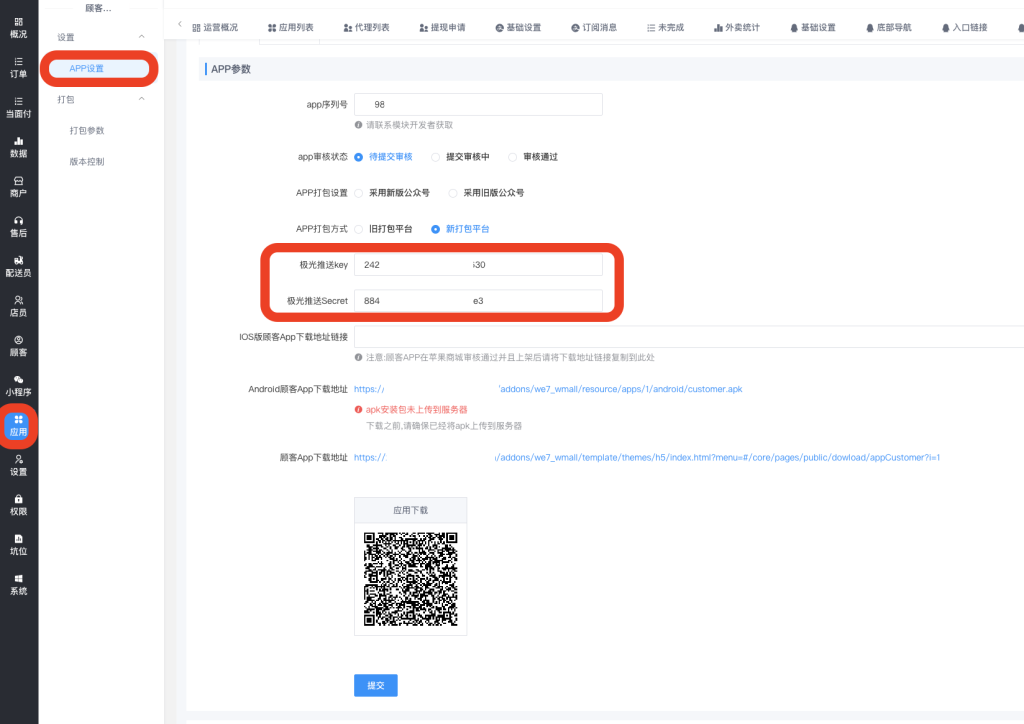Select 打包参数 in the side menu
This screenshot has width=1024, height=724.
point(87,130)
